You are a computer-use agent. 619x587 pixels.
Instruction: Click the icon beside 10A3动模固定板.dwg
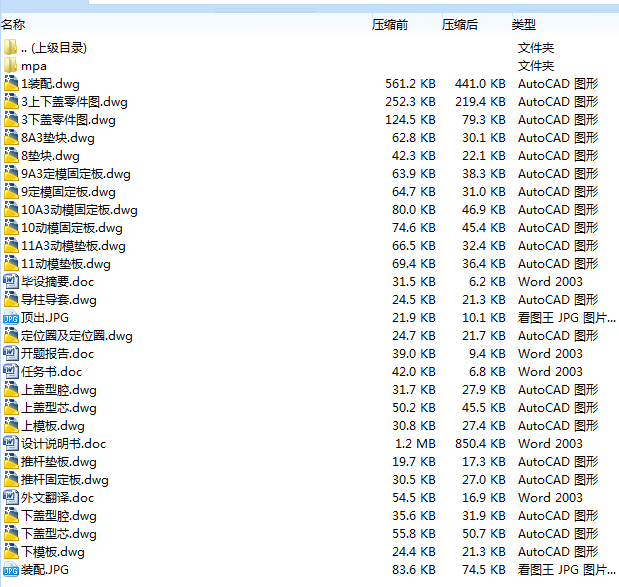click(x=11, y=210)
